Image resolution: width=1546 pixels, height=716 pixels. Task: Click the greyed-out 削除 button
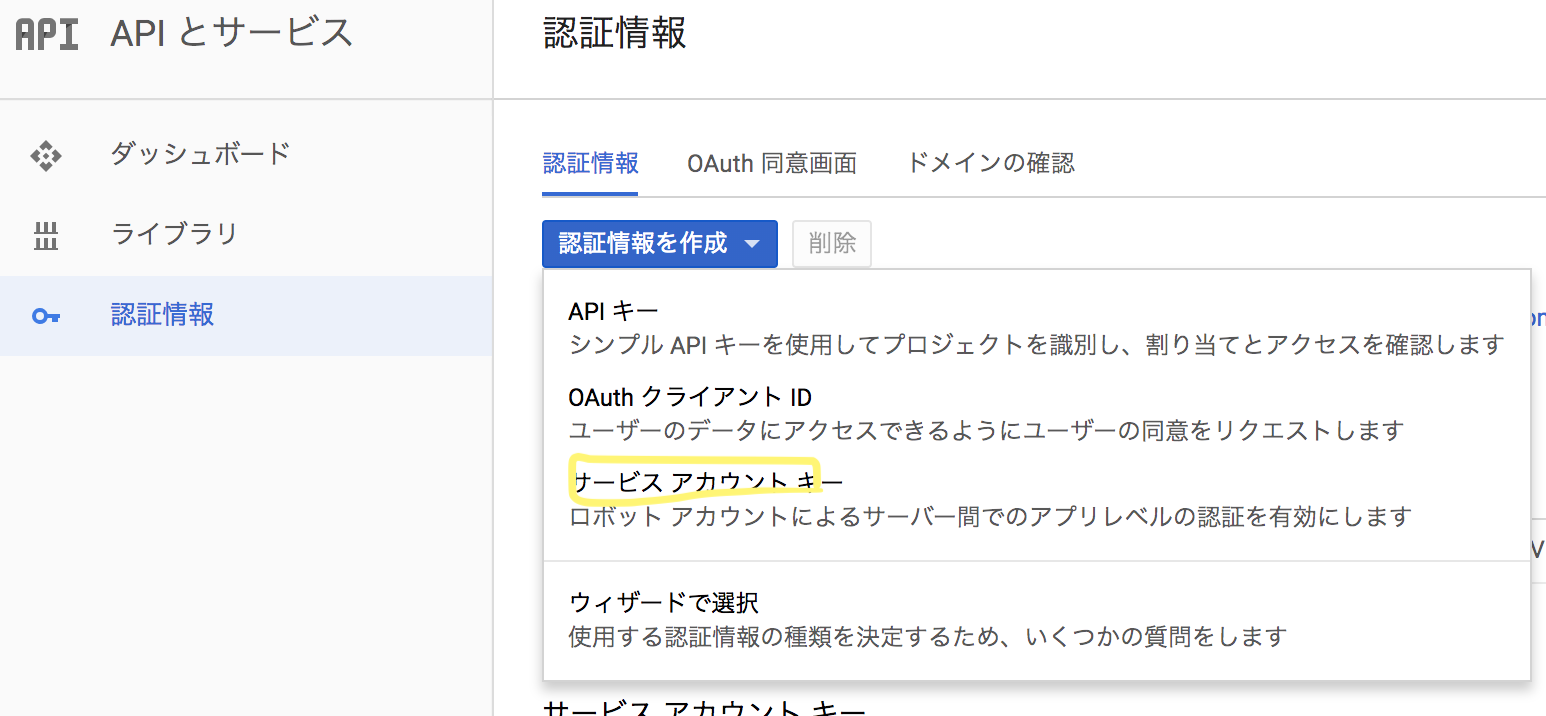click(x=832, y=244)
